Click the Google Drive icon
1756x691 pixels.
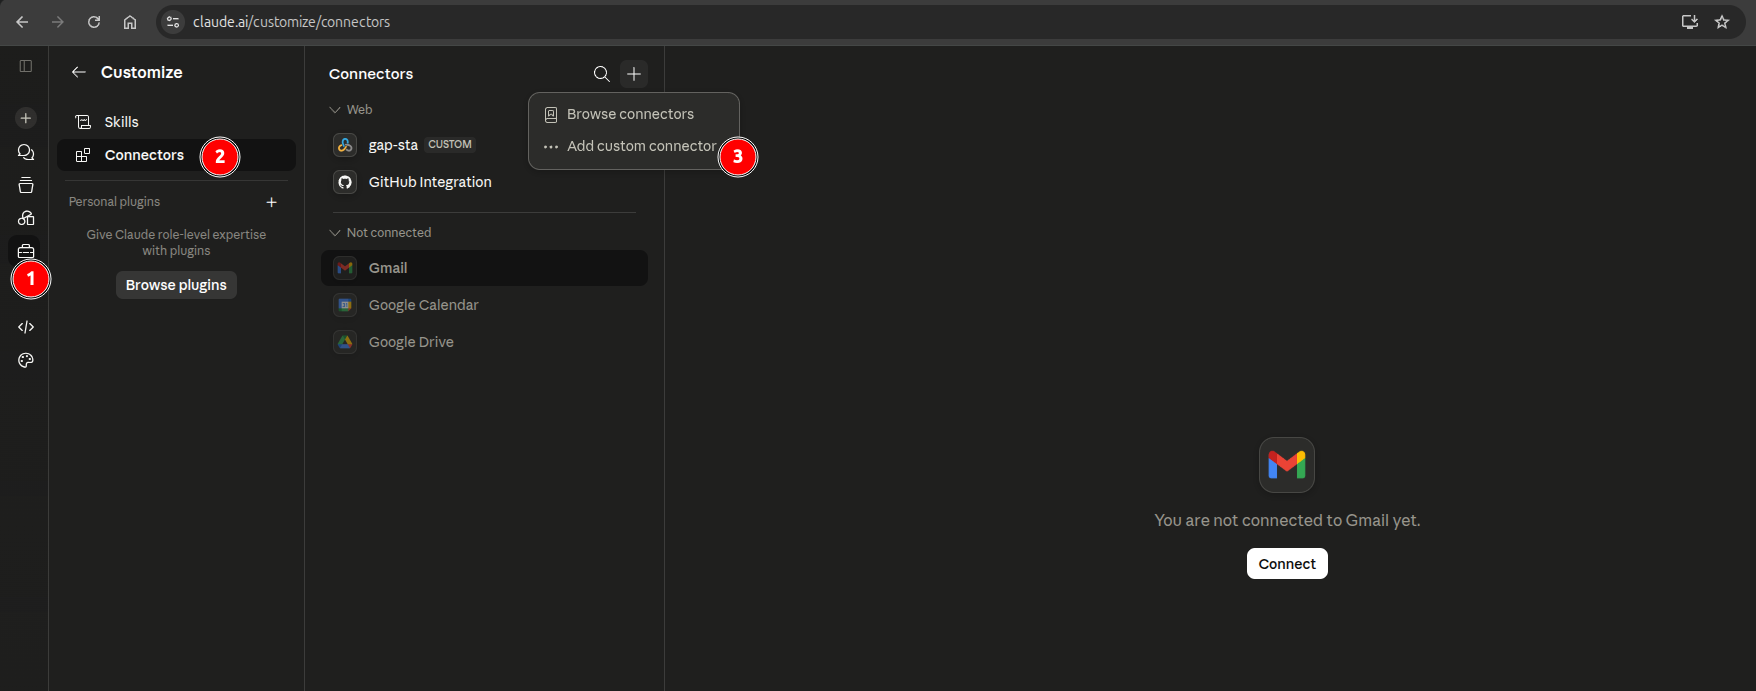pyautogui.click(x=345, y=342)
